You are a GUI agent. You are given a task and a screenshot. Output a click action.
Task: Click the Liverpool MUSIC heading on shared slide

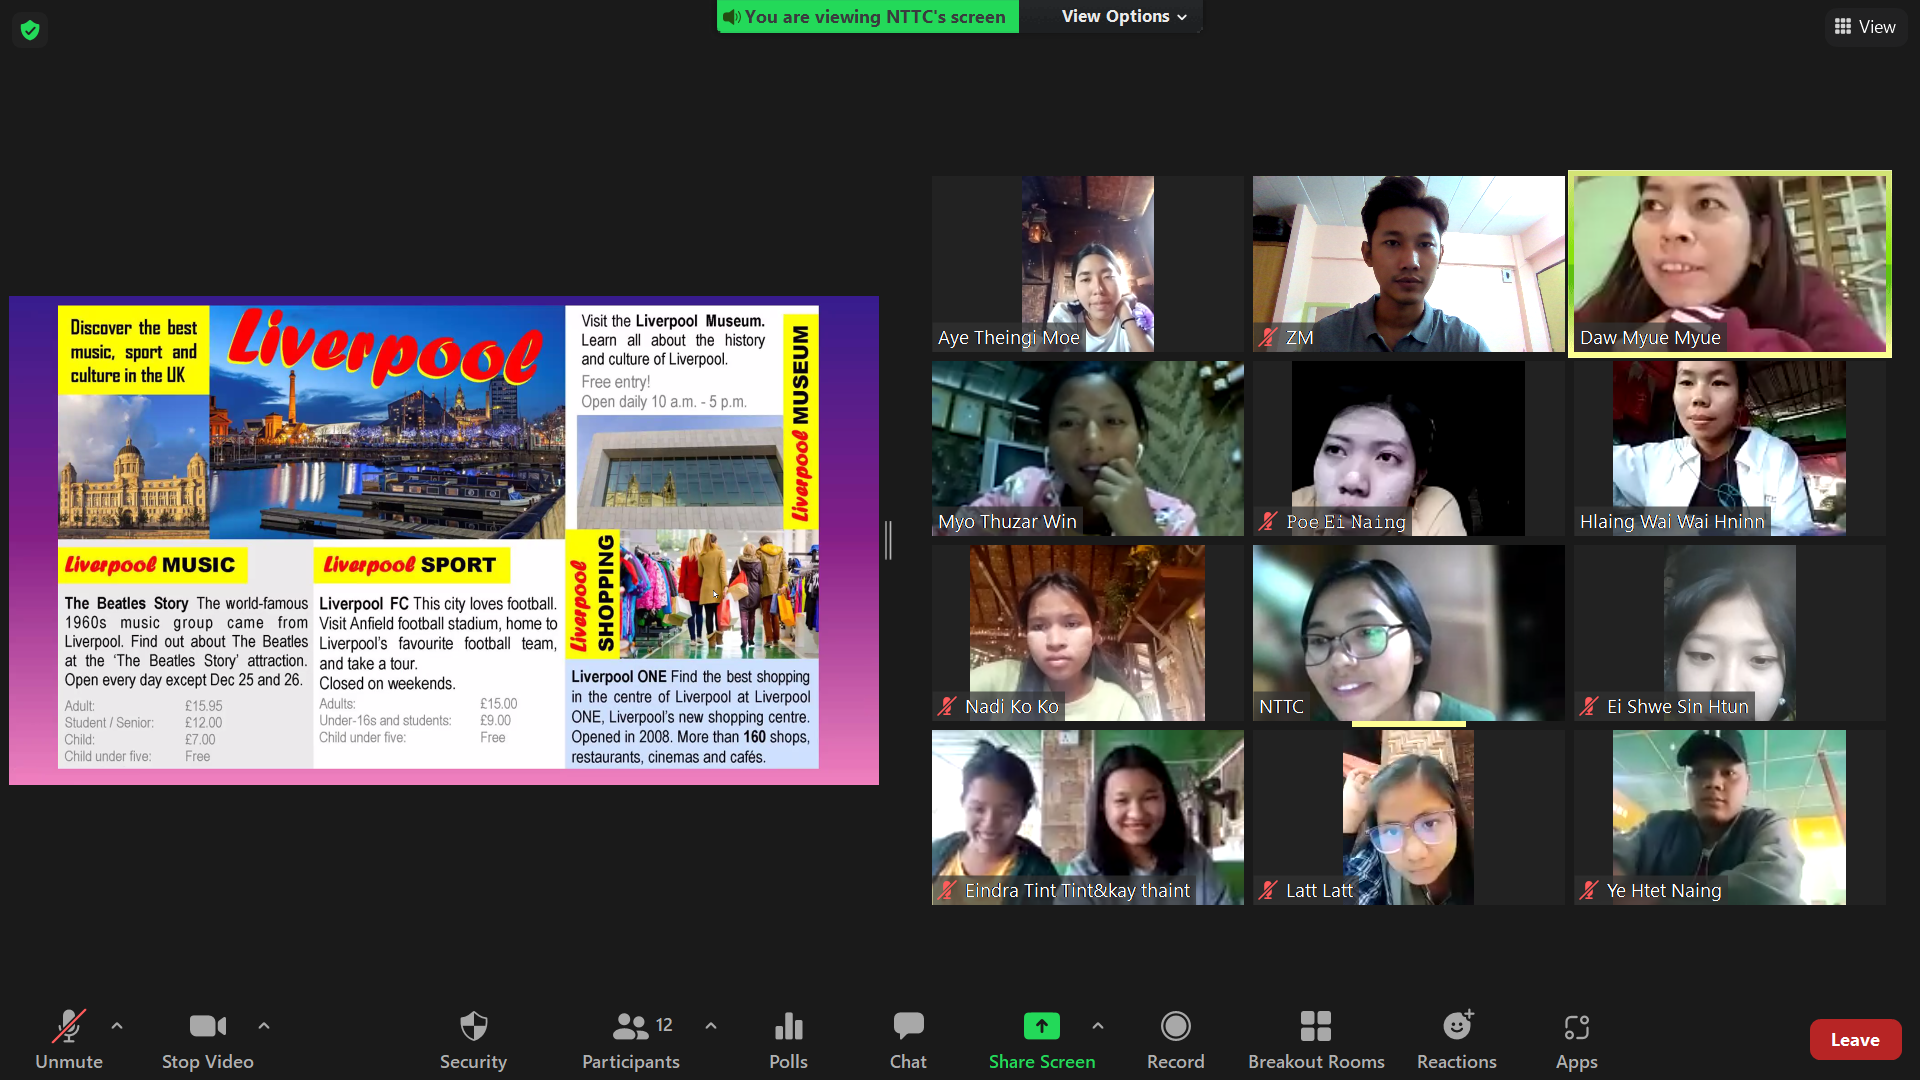click(x=150, y=565)
